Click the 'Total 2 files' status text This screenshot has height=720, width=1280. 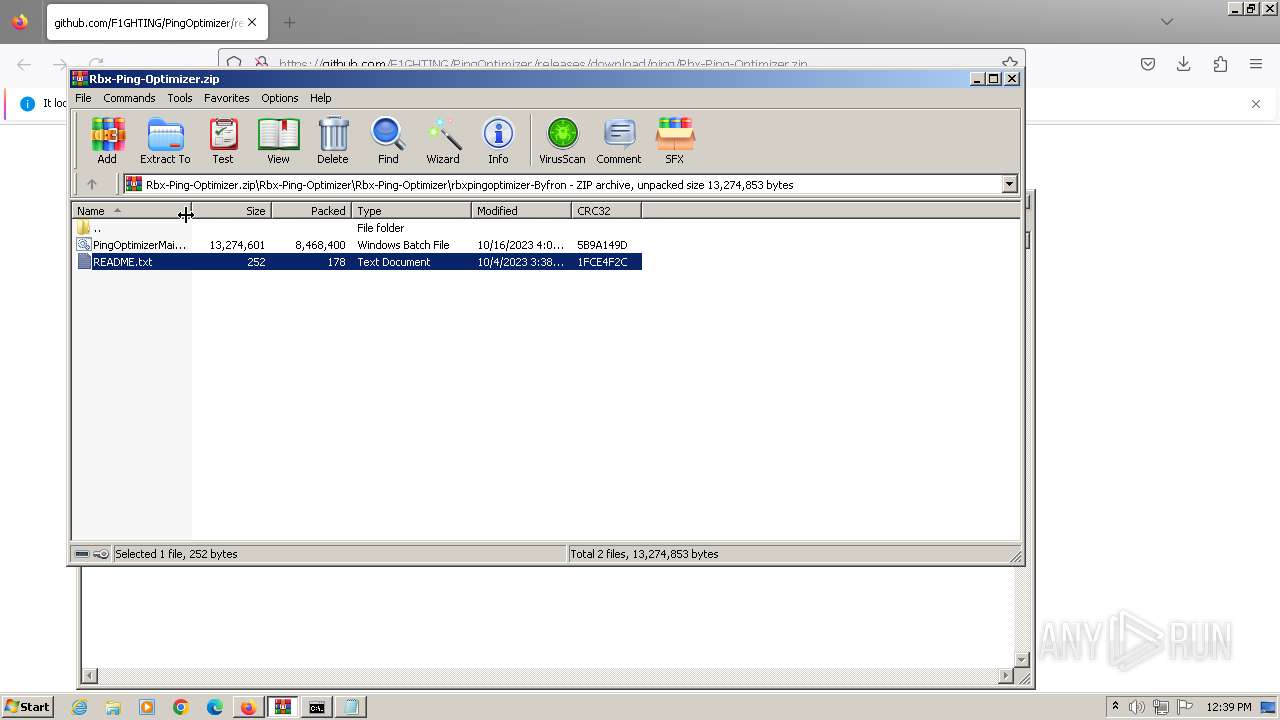pyautogui.click(x=644, y=554)
